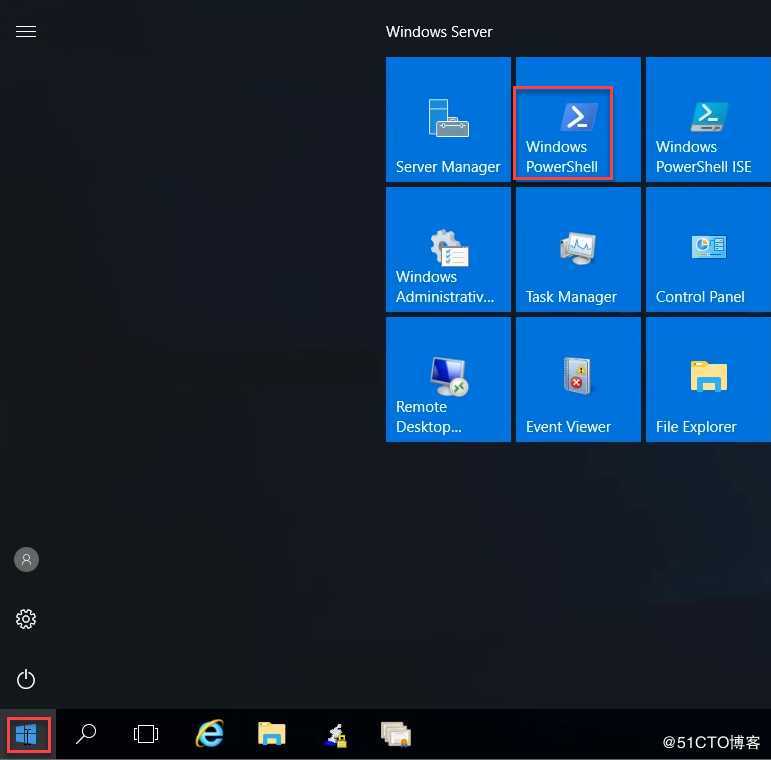Open the Control Panel tile
771x760 pixels.
707,250
